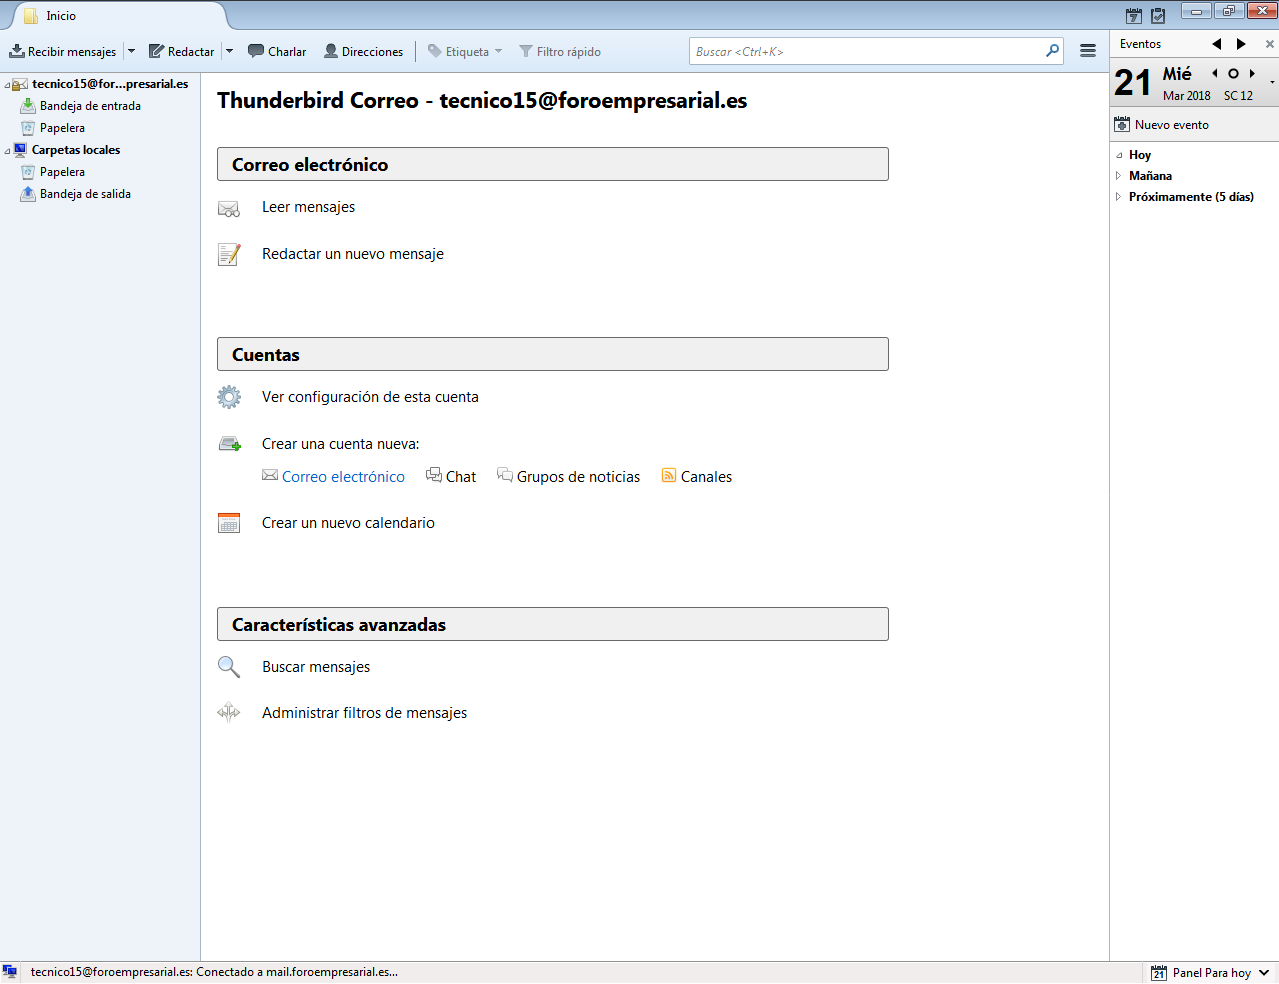Screen dimensions: 1279x984
Task: Create a new Chat account
Action: tap(460, 477)
